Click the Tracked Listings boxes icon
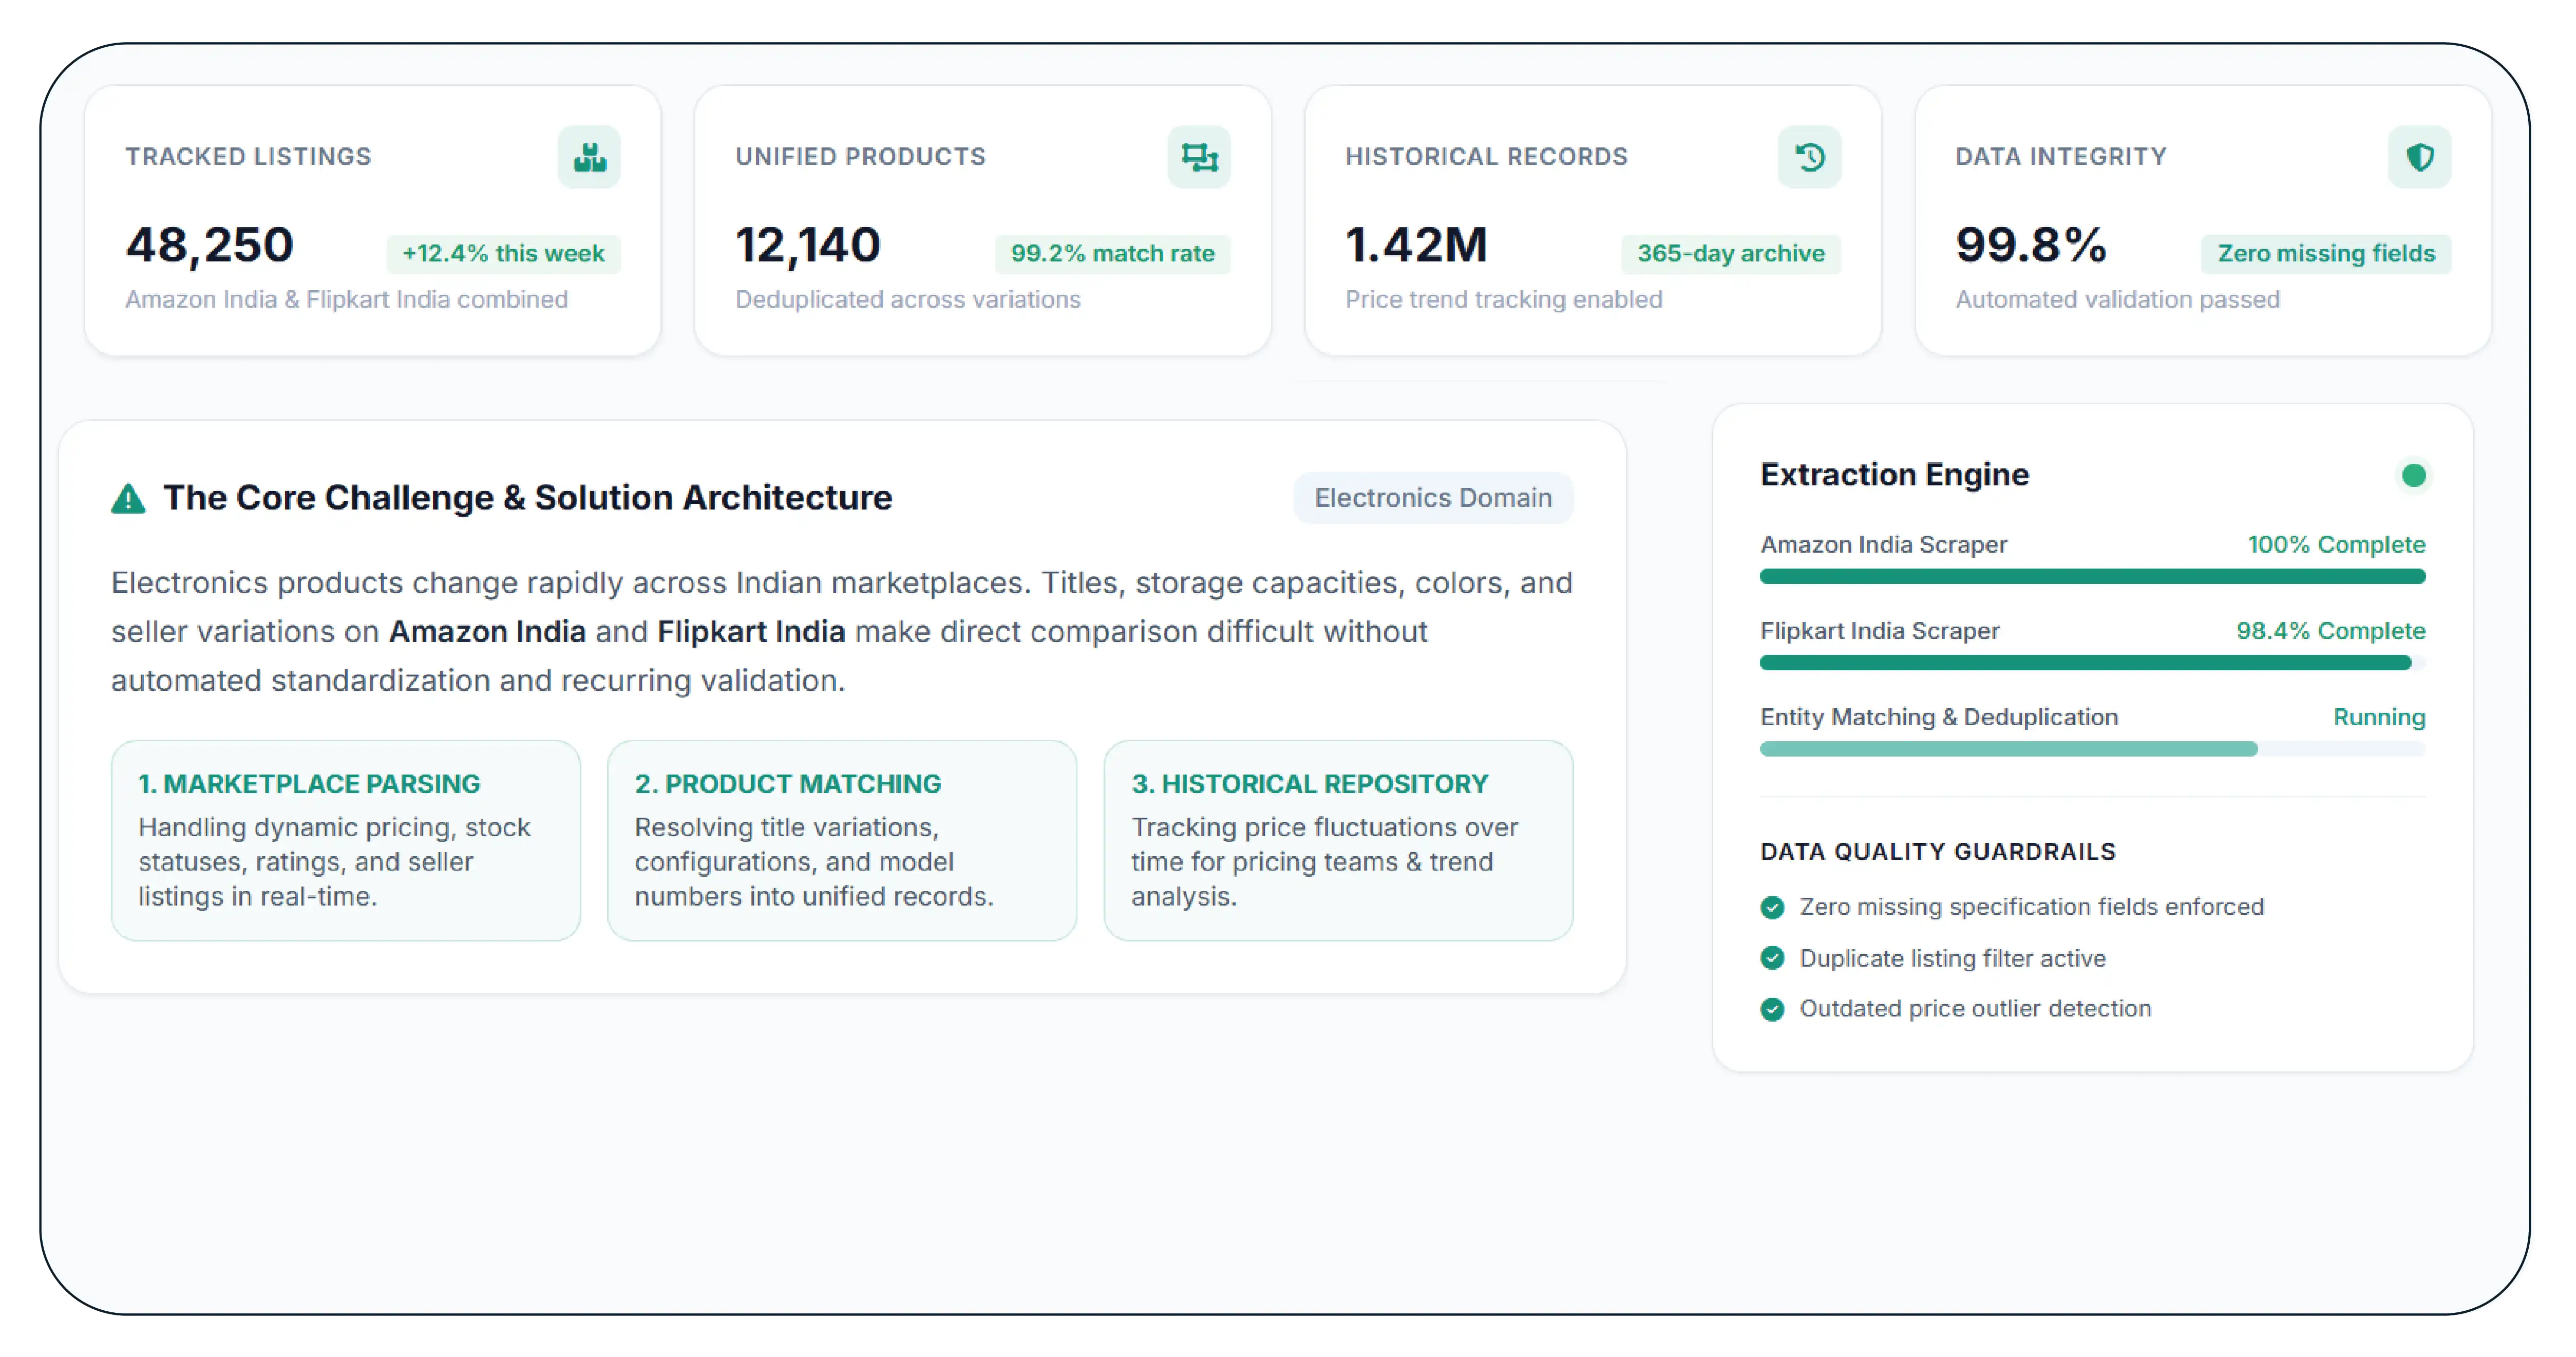 589,157
